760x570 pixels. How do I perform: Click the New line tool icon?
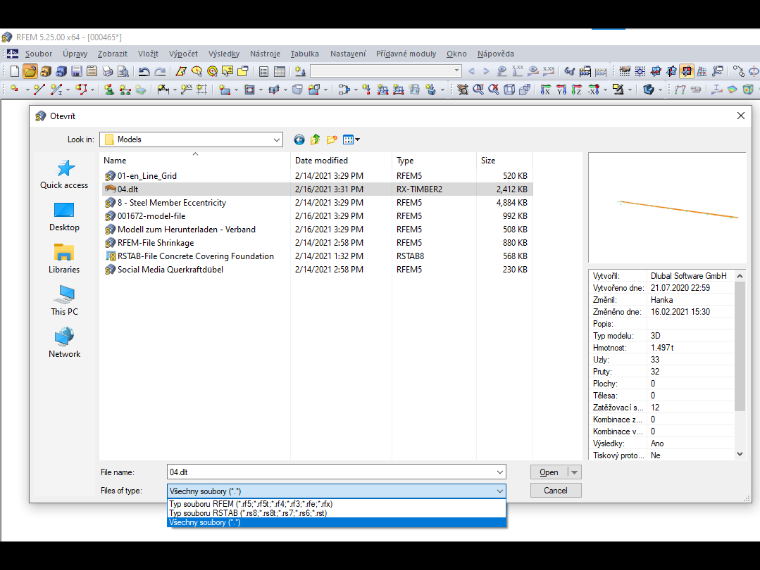coord(39,89)
